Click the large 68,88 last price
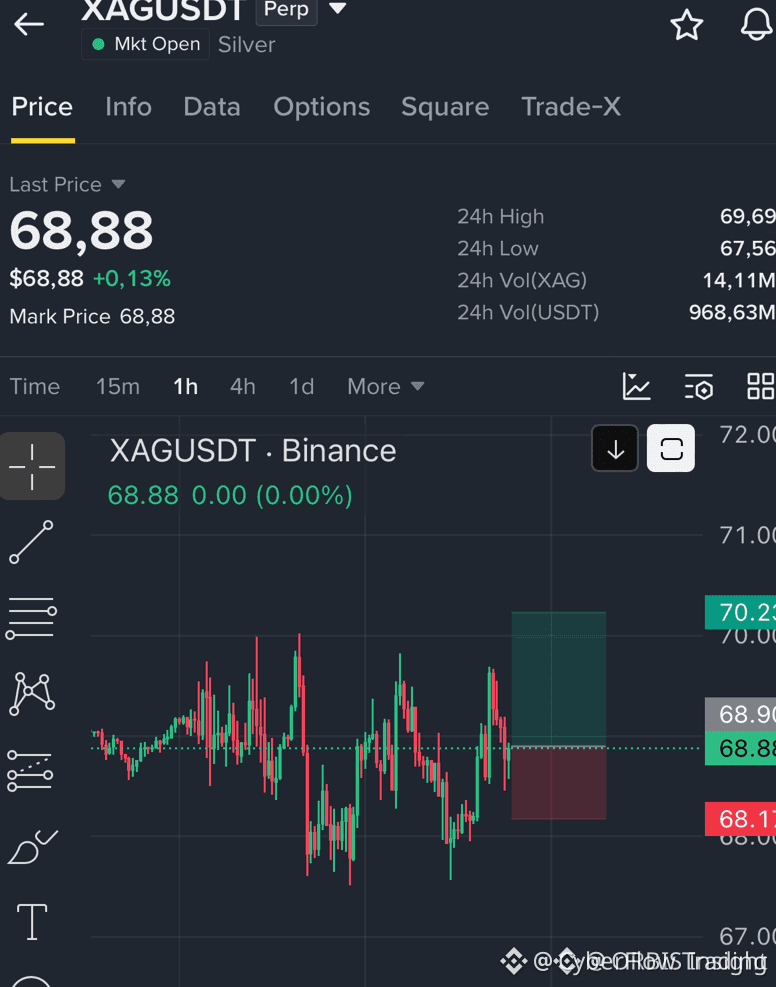This screenshot has width=776, height=987. pyautogui.click(x=81, y=231)
